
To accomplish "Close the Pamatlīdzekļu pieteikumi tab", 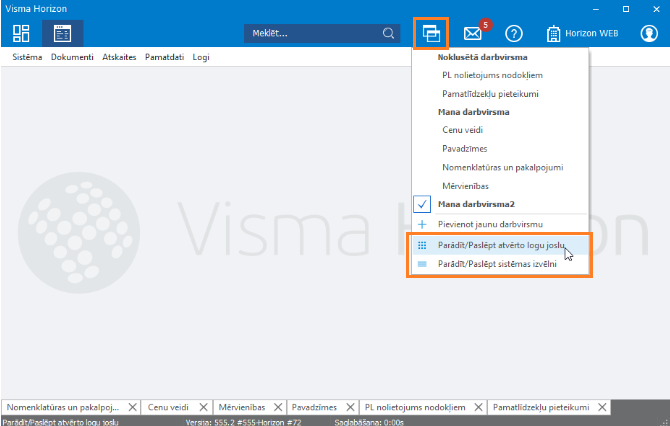I will (602, 407).
